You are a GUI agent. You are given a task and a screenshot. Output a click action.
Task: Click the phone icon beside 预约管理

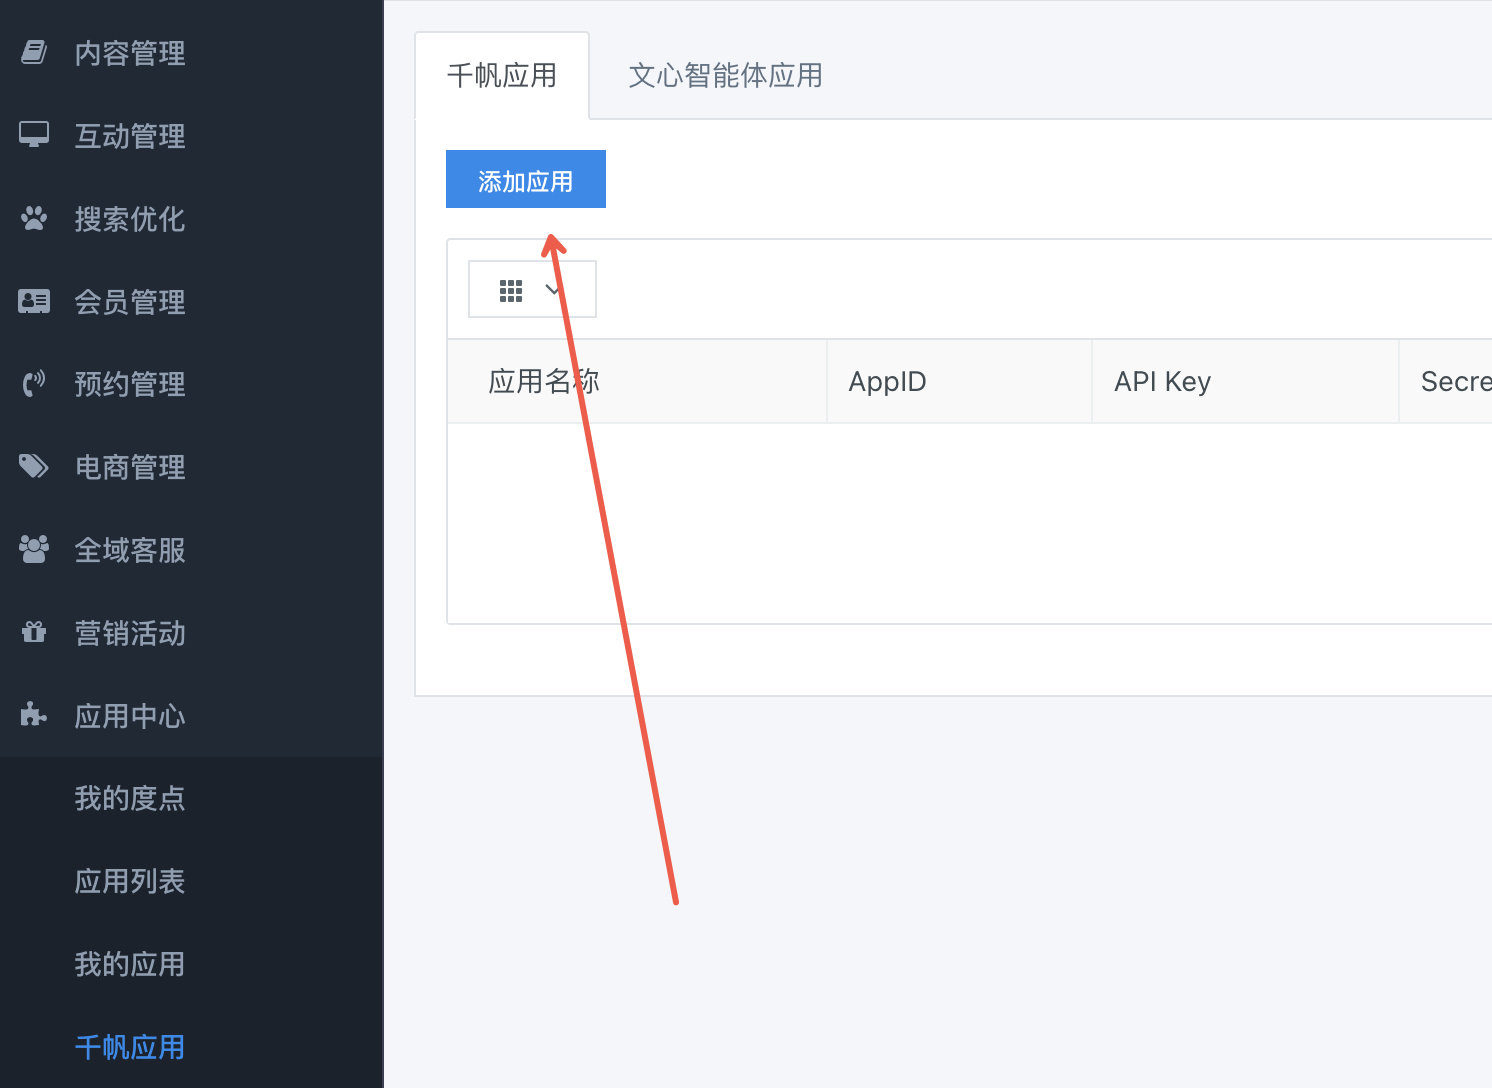34,384
